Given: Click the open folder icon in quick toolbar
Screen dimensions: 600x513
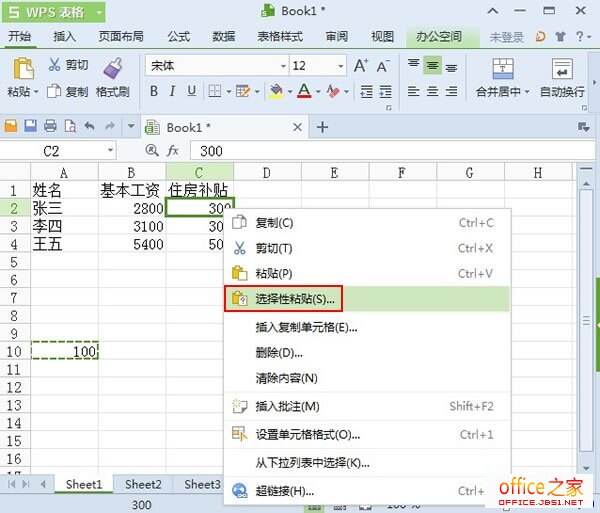Looking at the screenshot, I should coord(11,126).
